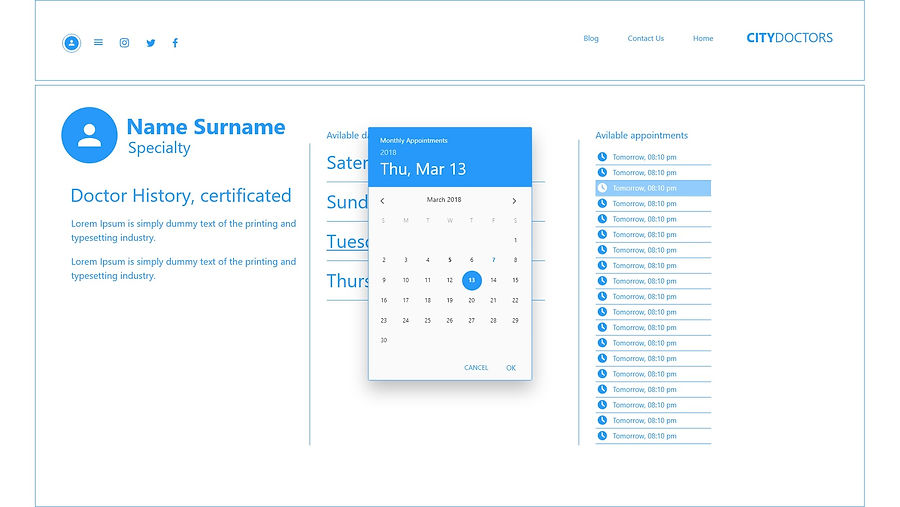
Task: Pick date 25 in calendar
Action: point(428,320)
